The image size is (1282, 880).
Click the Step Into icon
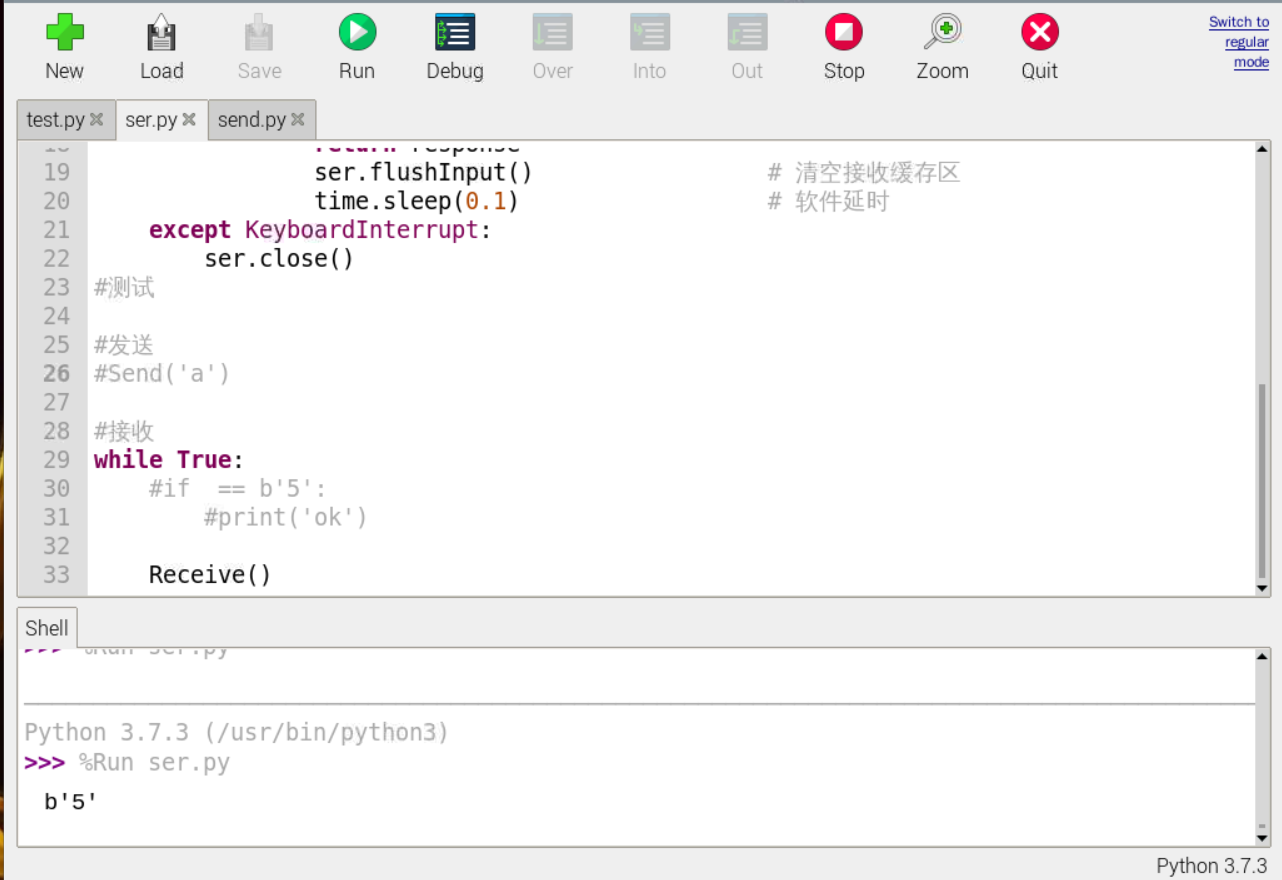pyautogui.click(x=650, y=32)
